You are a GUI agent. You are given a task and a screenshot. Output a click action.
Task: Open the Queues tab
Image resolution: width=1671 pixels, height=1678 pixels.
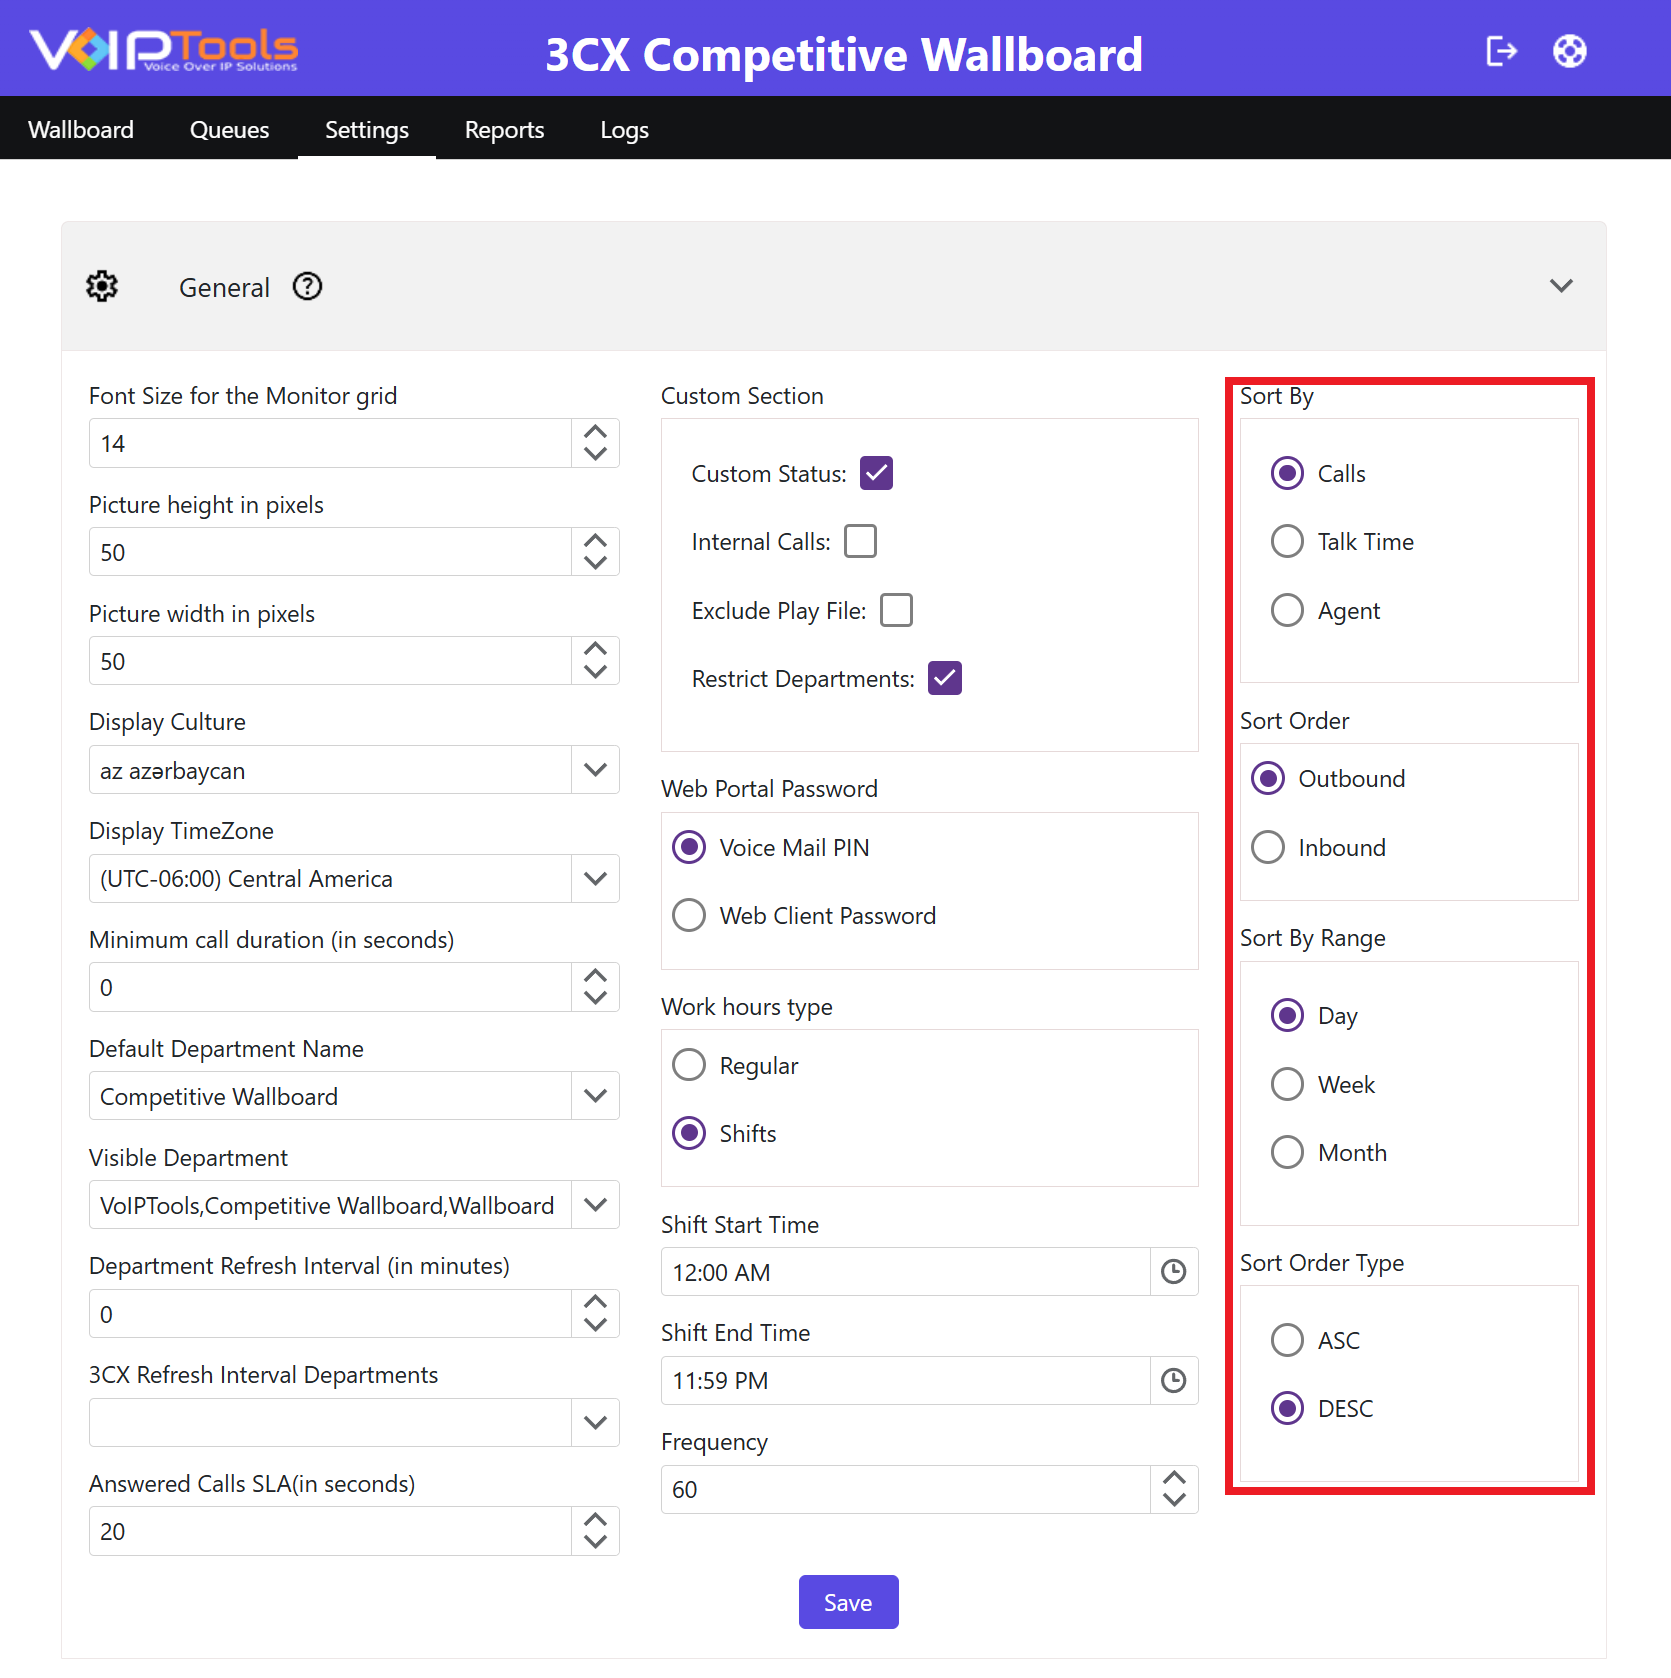pyautogui.click(x=229, y=130)
